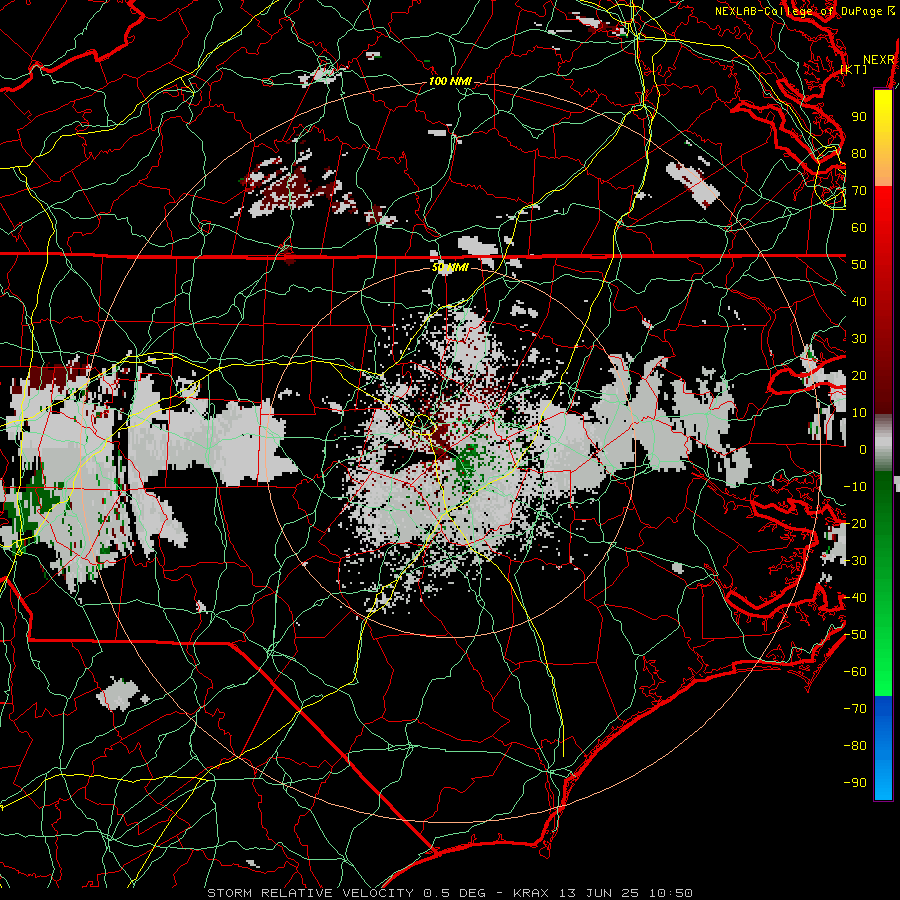Select the -30 value on the velocity scale
The image size is (900, 900).
click(x=855, y=561)
